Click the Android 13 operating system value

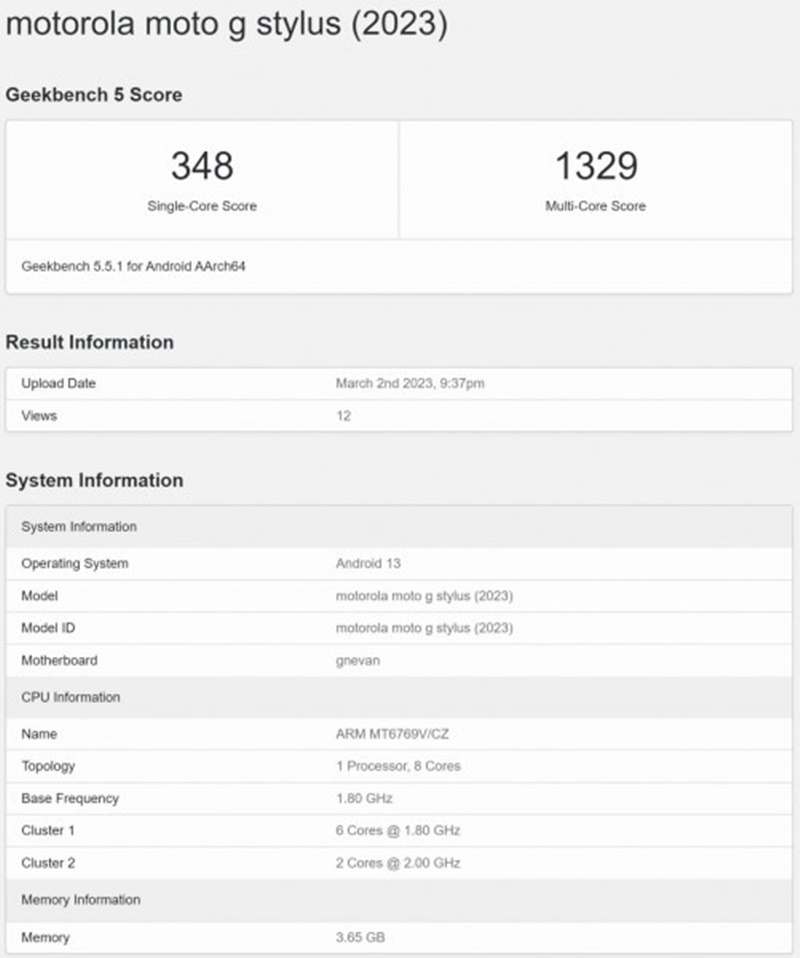coord(368,564)
